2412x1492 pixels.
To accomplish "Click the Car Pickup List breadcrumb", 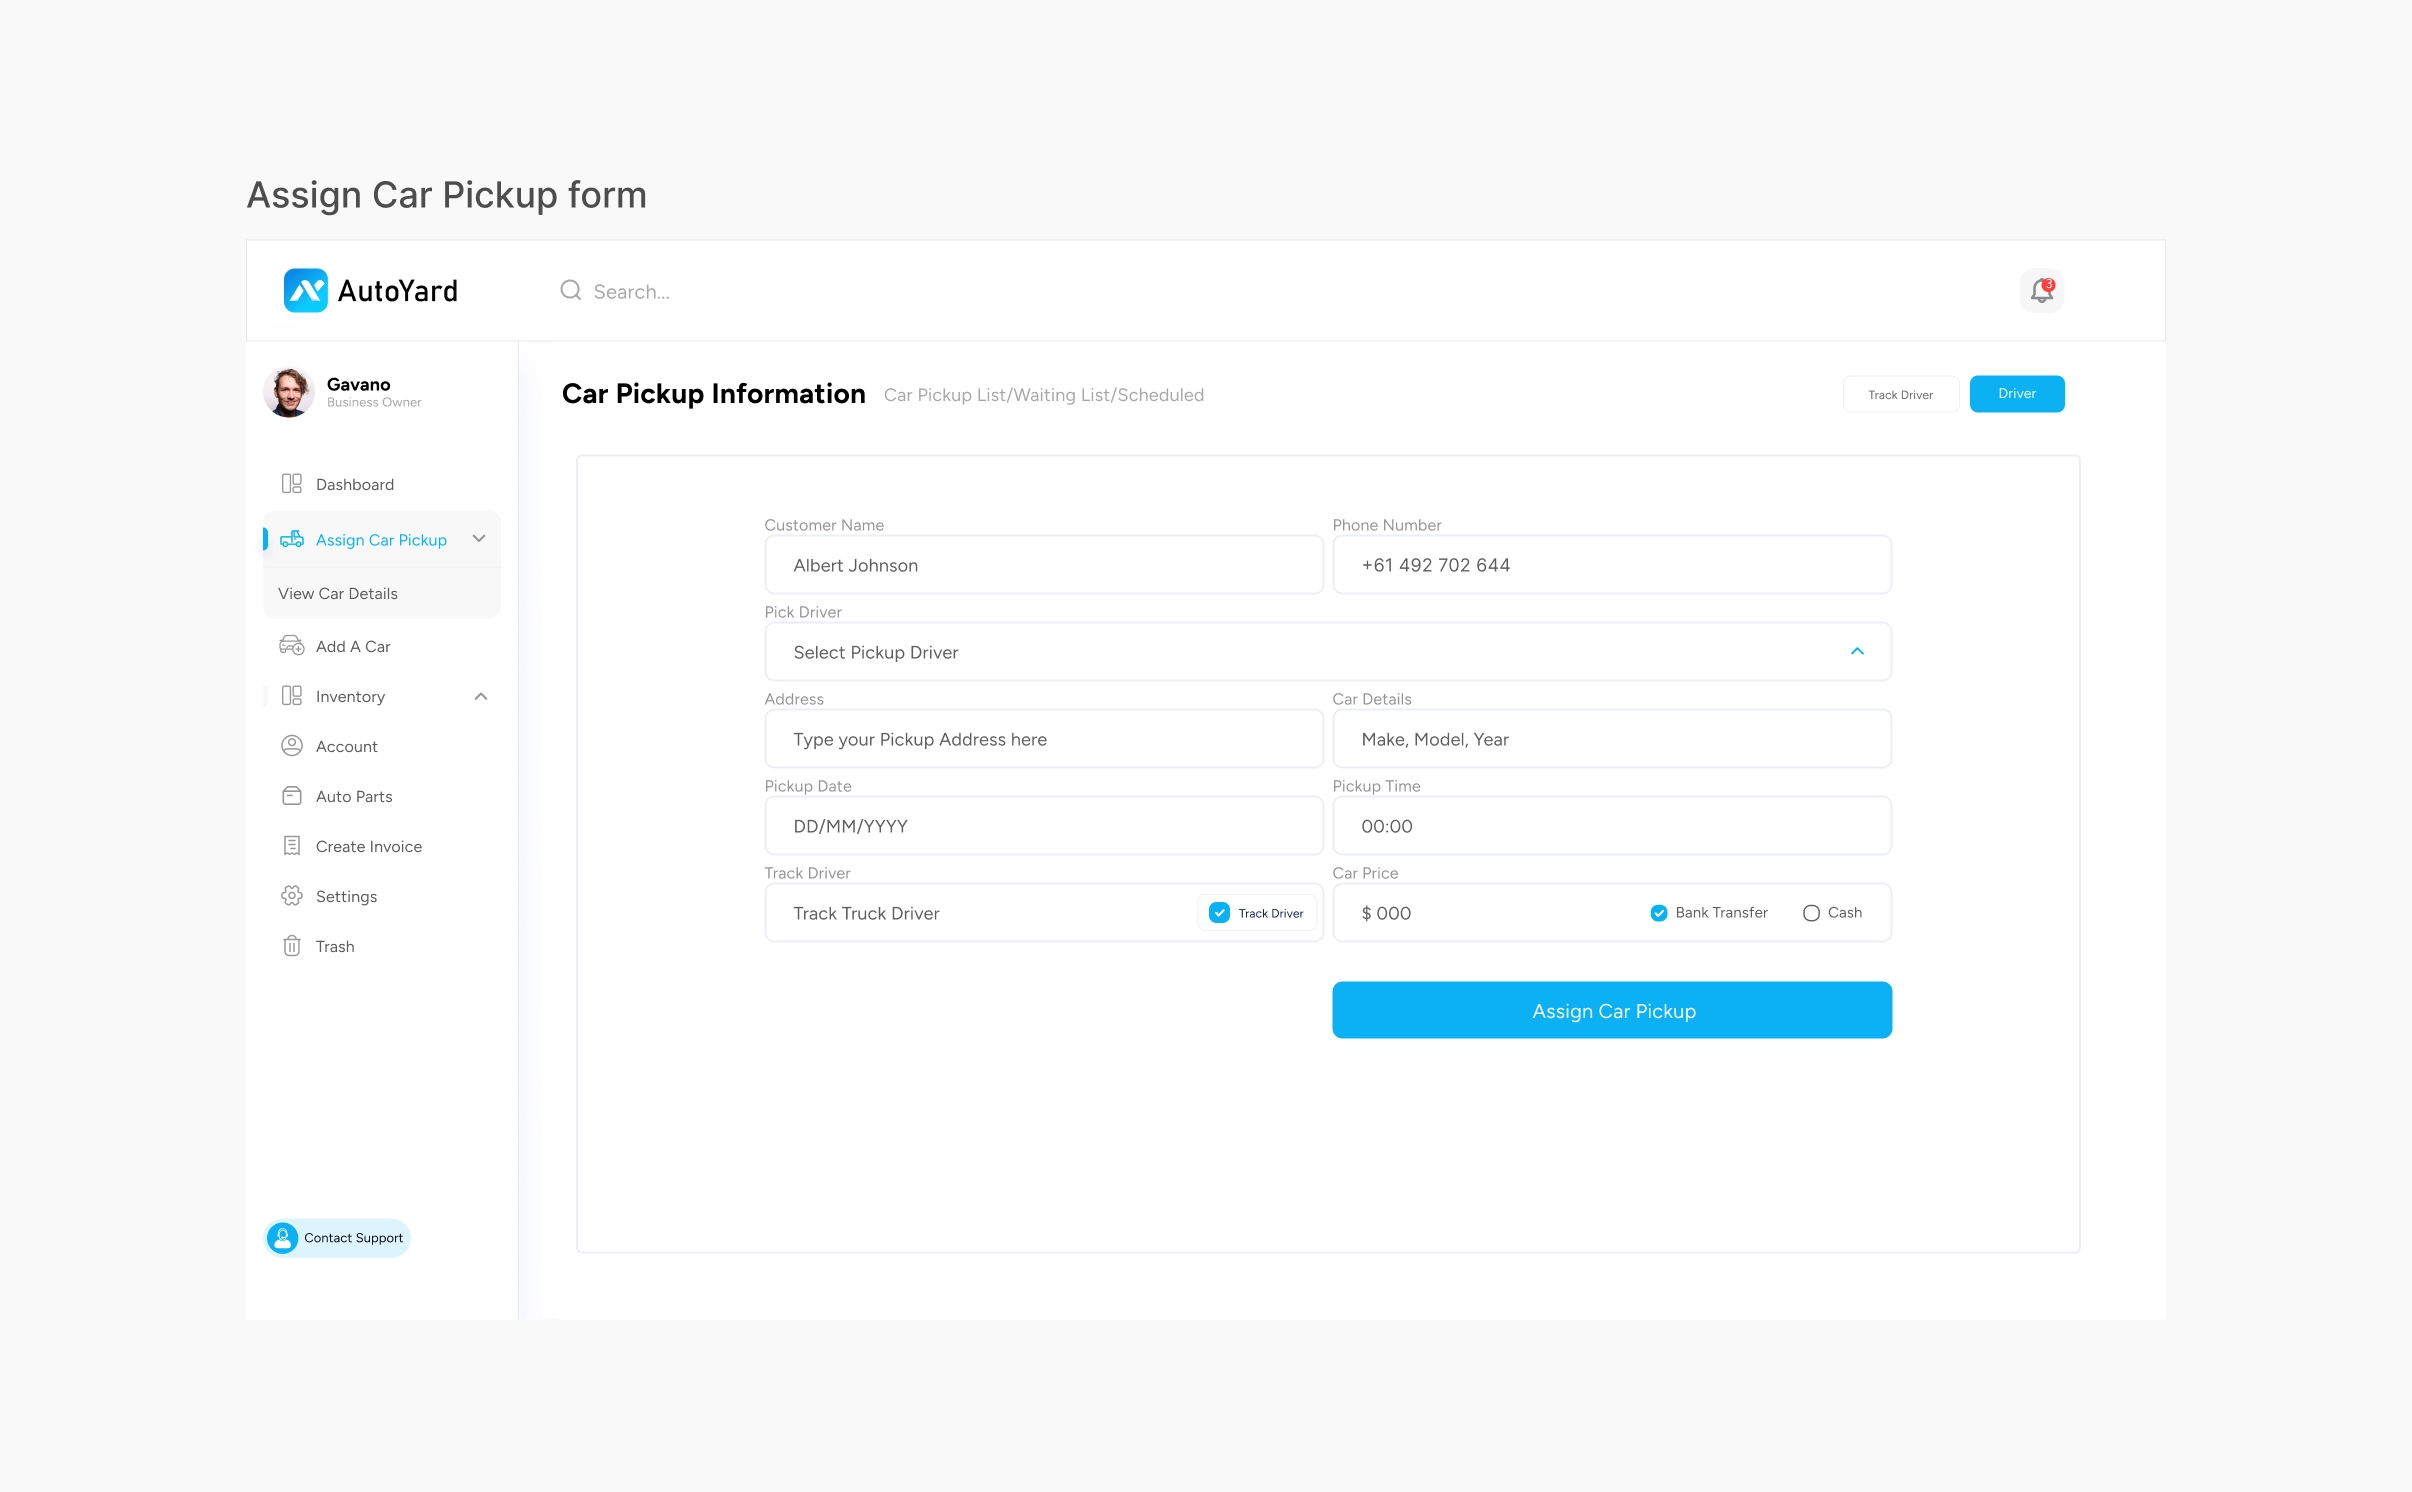I will 945,395.
